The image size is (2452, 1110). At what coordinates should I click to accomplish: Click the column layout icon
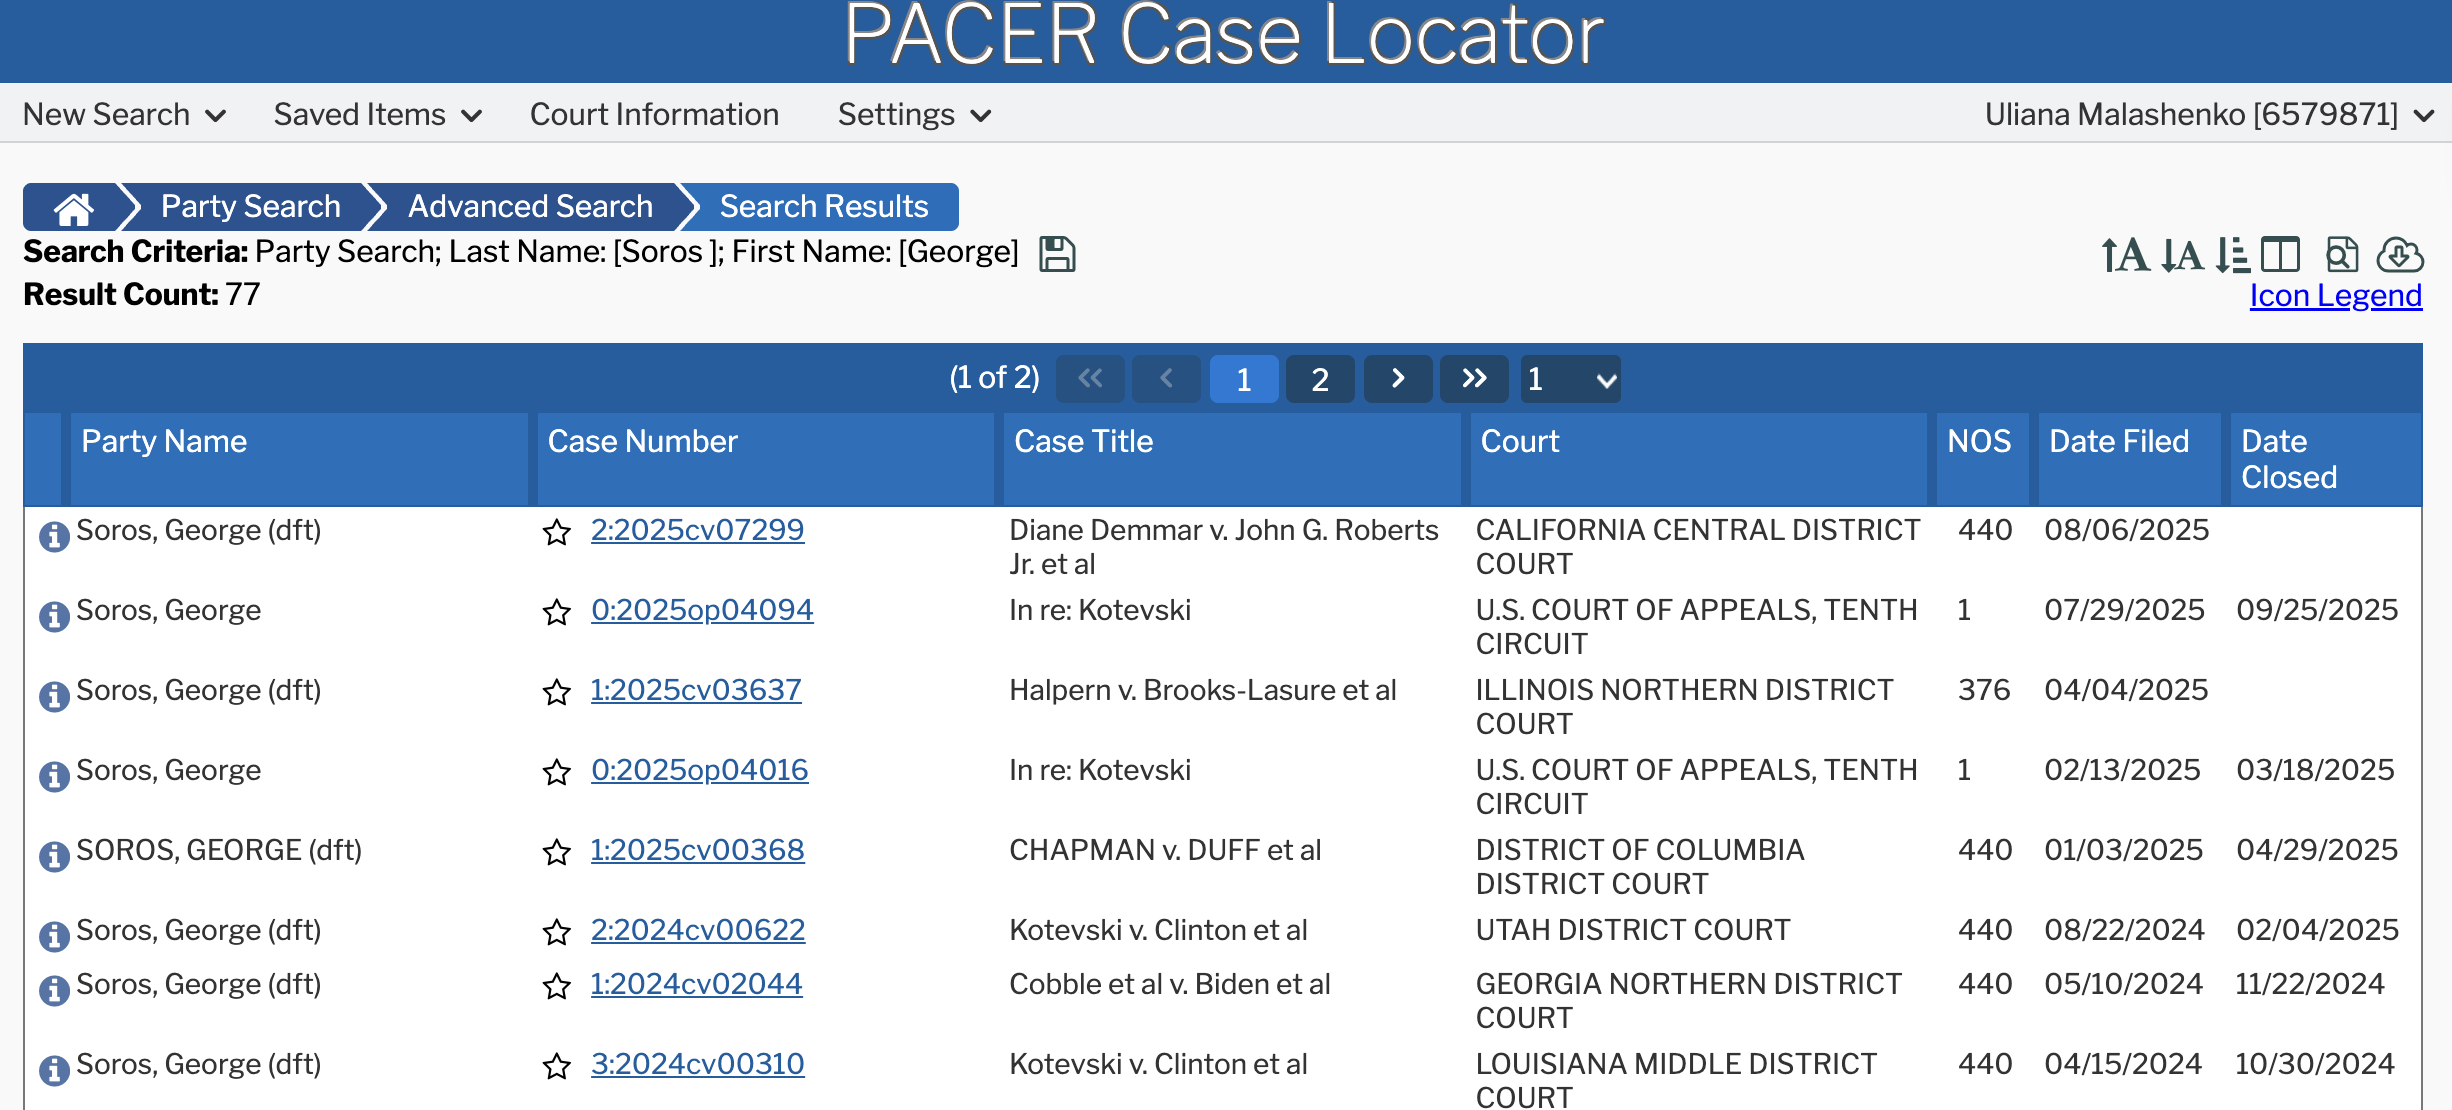pyautogui.click(x=2280, y=255)
